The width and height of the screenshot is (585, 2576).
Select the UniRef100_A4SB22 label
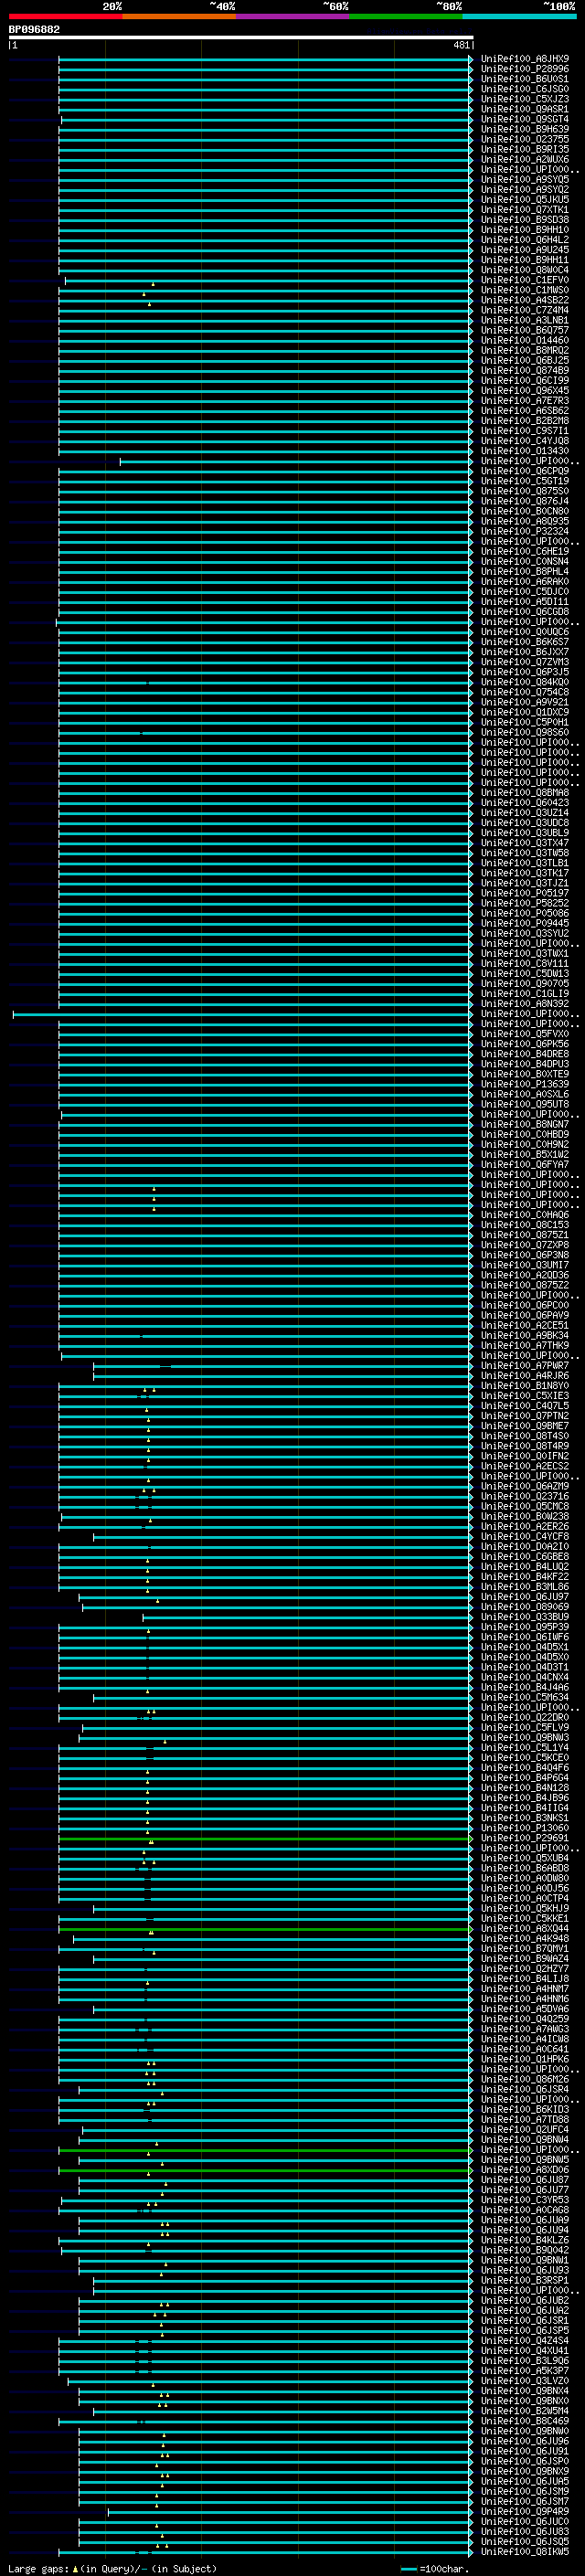[525, 300]
